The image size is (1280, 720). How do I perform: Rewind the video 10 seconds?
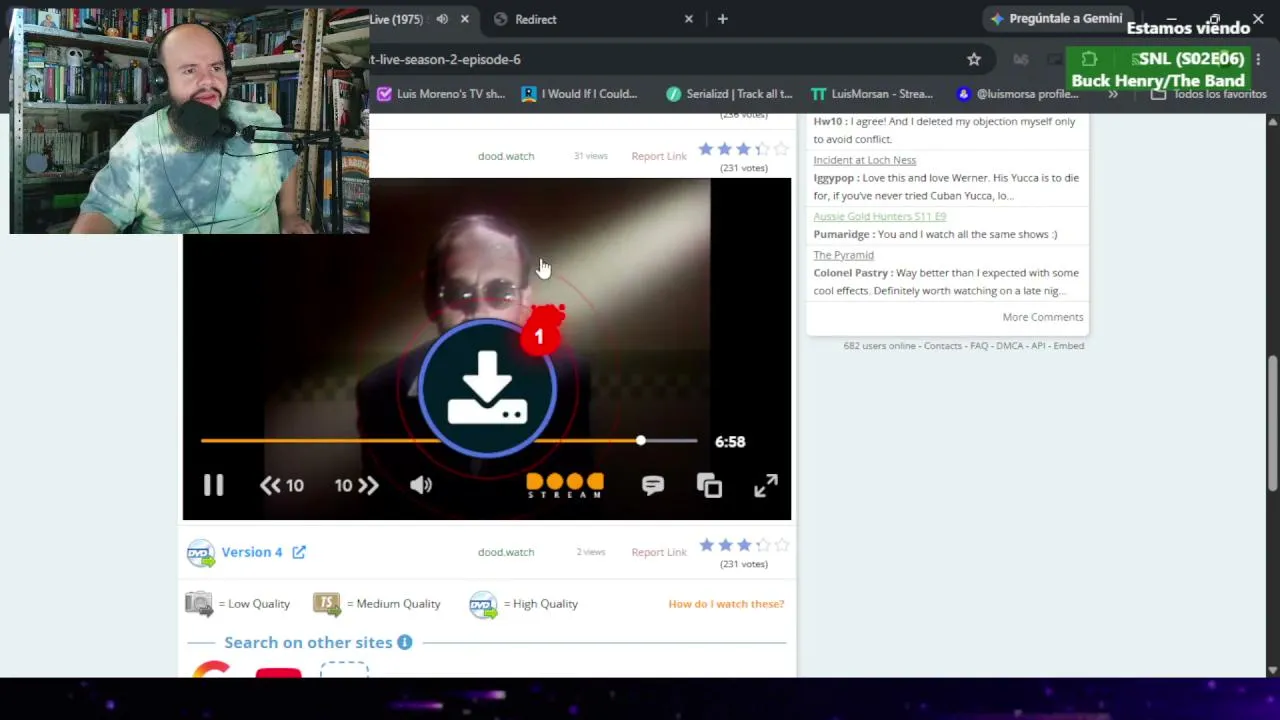(281, 485)
